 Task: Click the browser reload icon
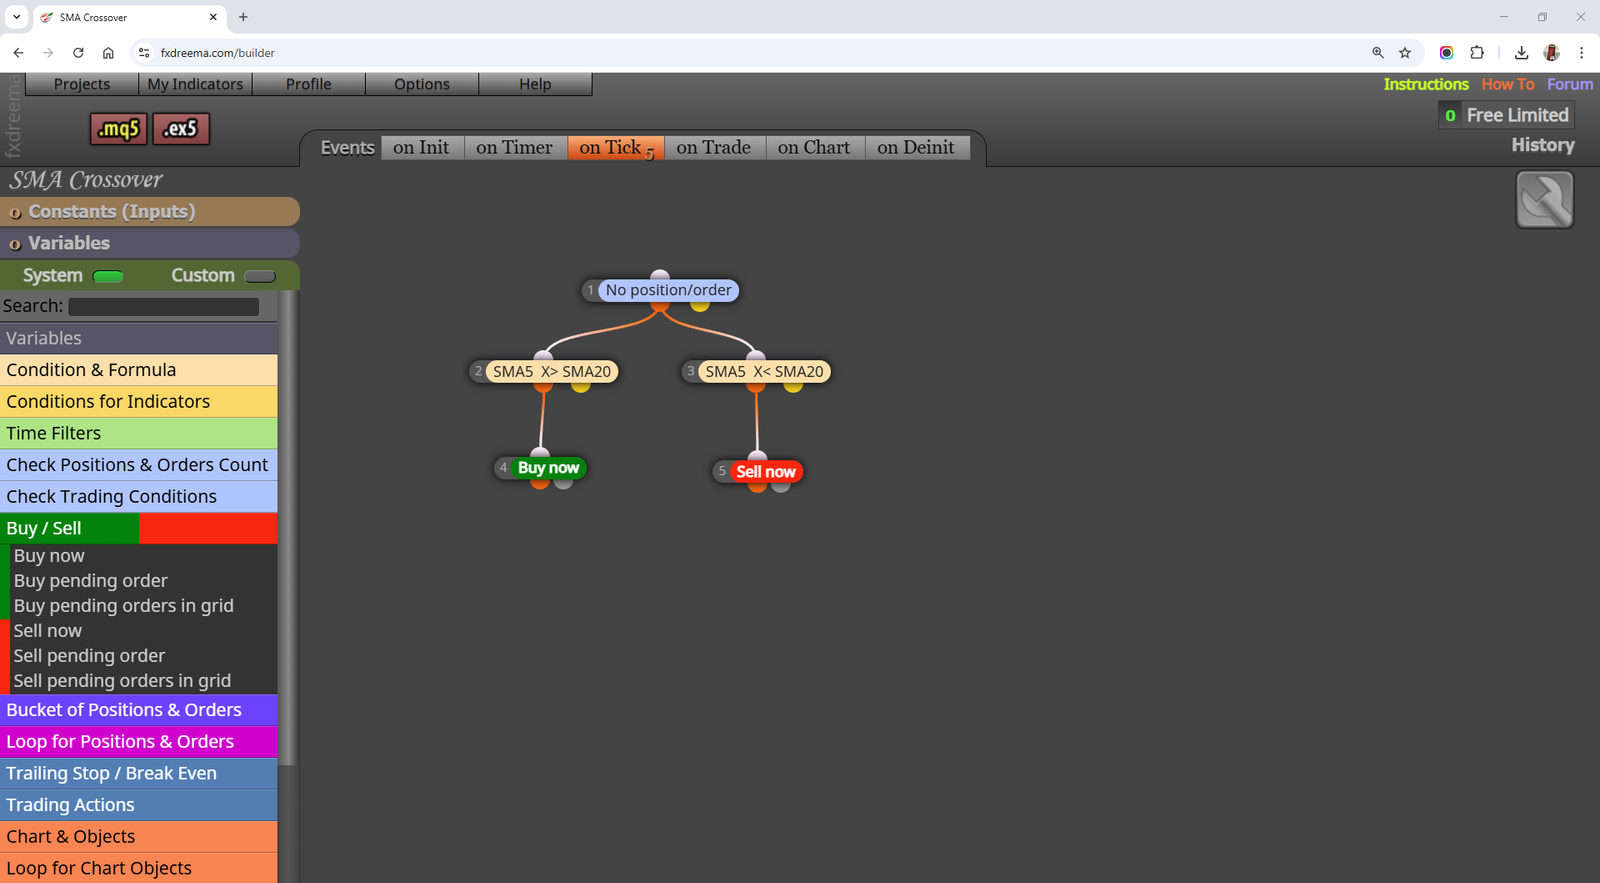point(78,53)
